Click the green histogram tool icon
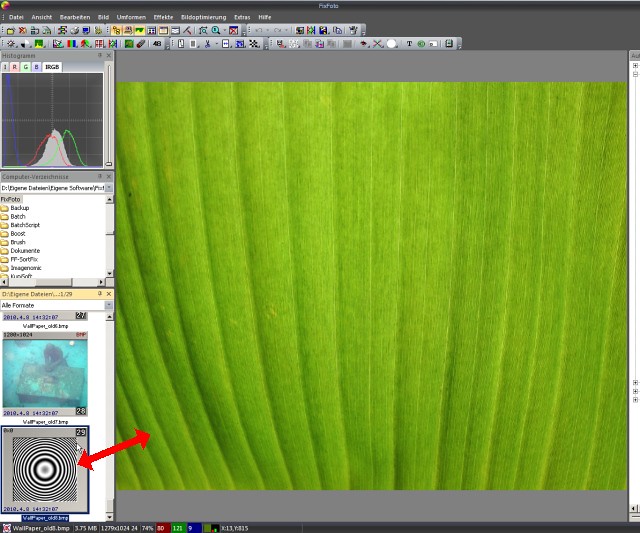The width and height of the screenshot is (640, 533). tap(39, 44)
